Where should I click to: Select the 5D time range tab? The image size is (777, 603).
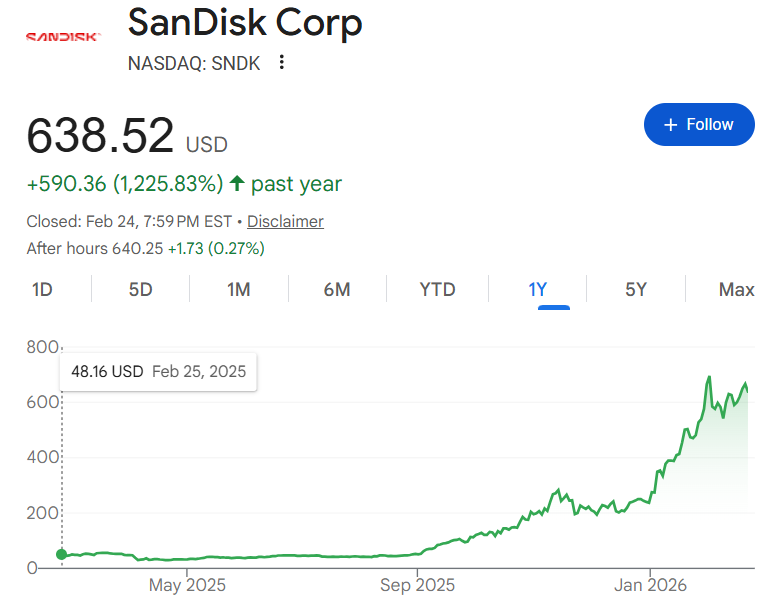[140, 290]
